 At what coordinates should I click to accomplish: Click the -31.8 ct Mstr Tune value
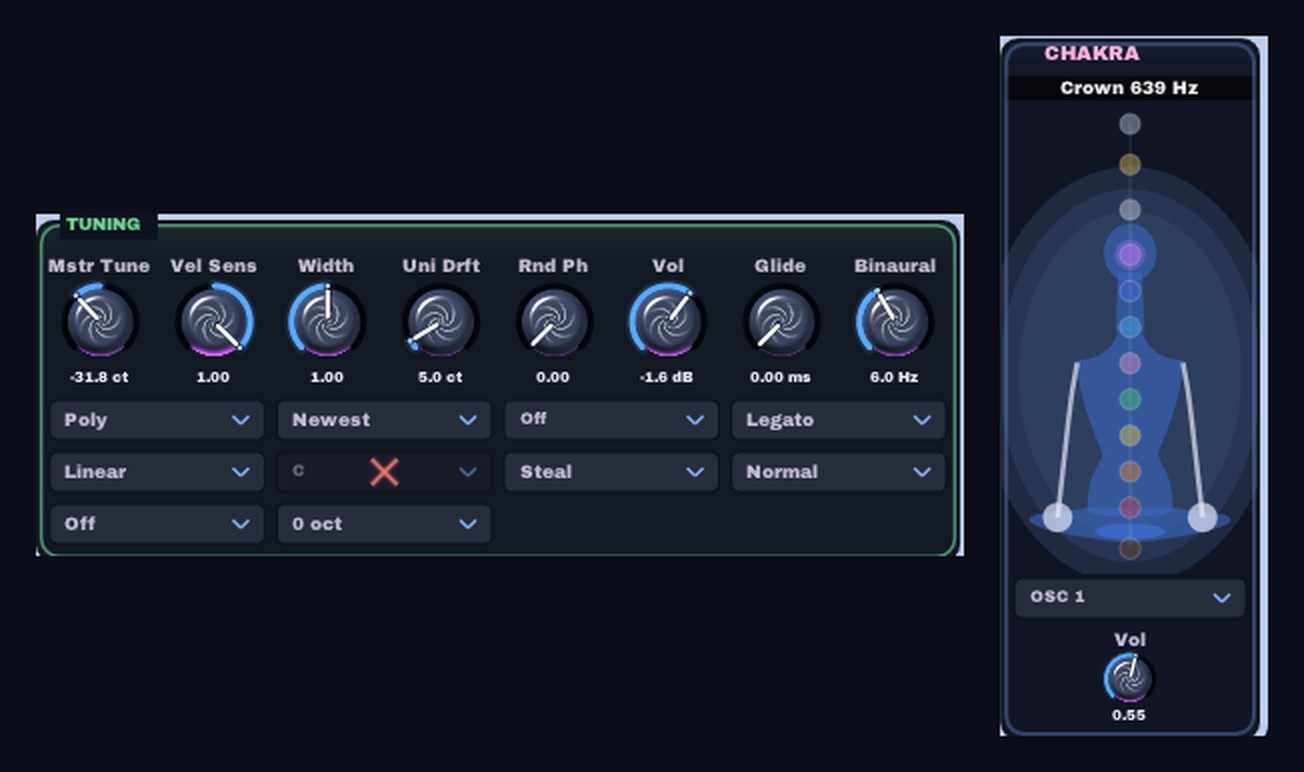point(99,377)
